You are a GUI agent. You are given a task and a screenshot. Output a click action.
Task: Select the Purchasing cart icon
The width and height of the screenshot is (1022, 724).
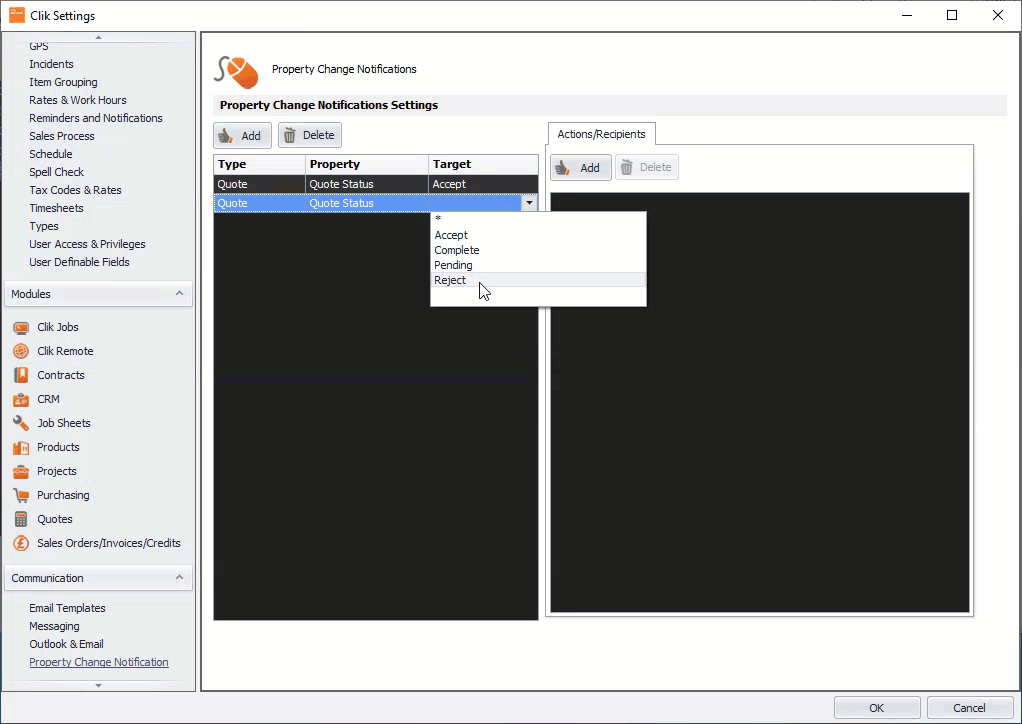click(21, 495)
